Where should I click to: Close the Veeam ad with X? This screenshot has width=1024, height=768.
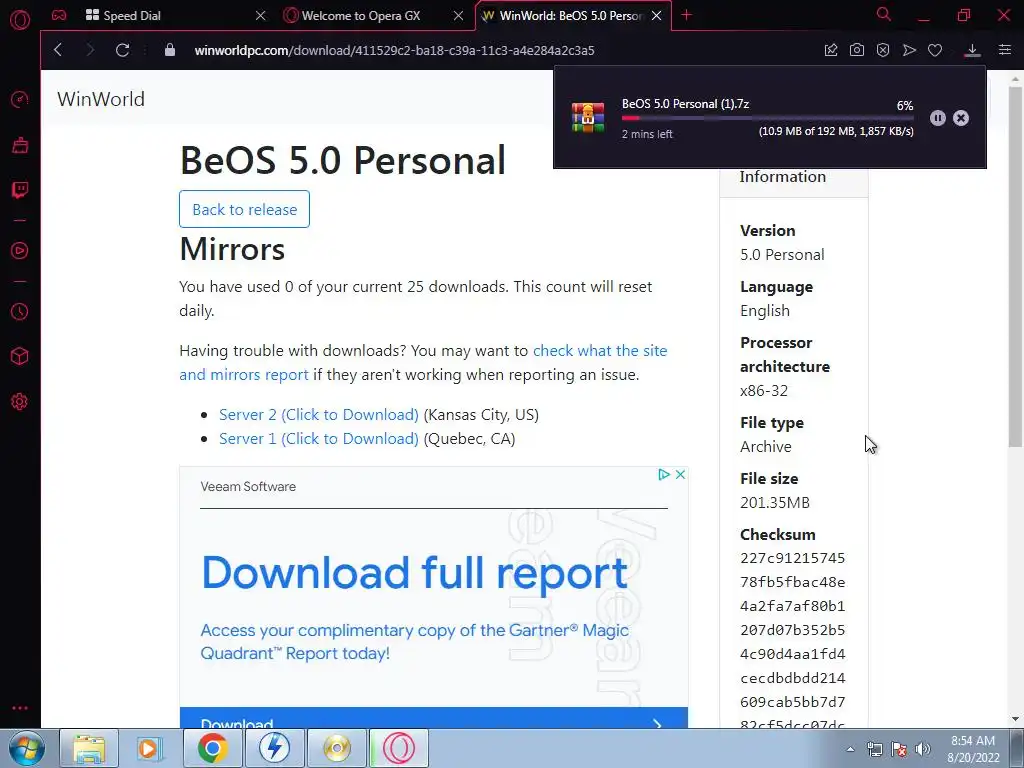pos(680,474)
